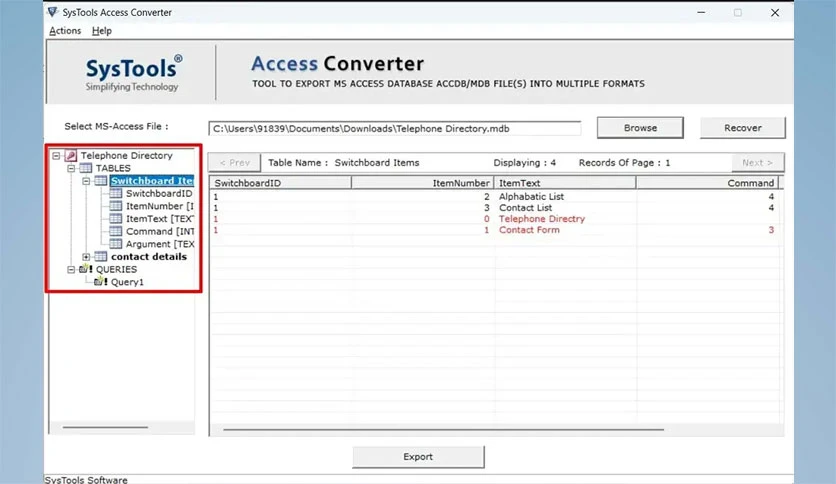Collapse the Telephone Directory root node
The image size is (836, 484).
pyautogui.click(x=56, y=156)
